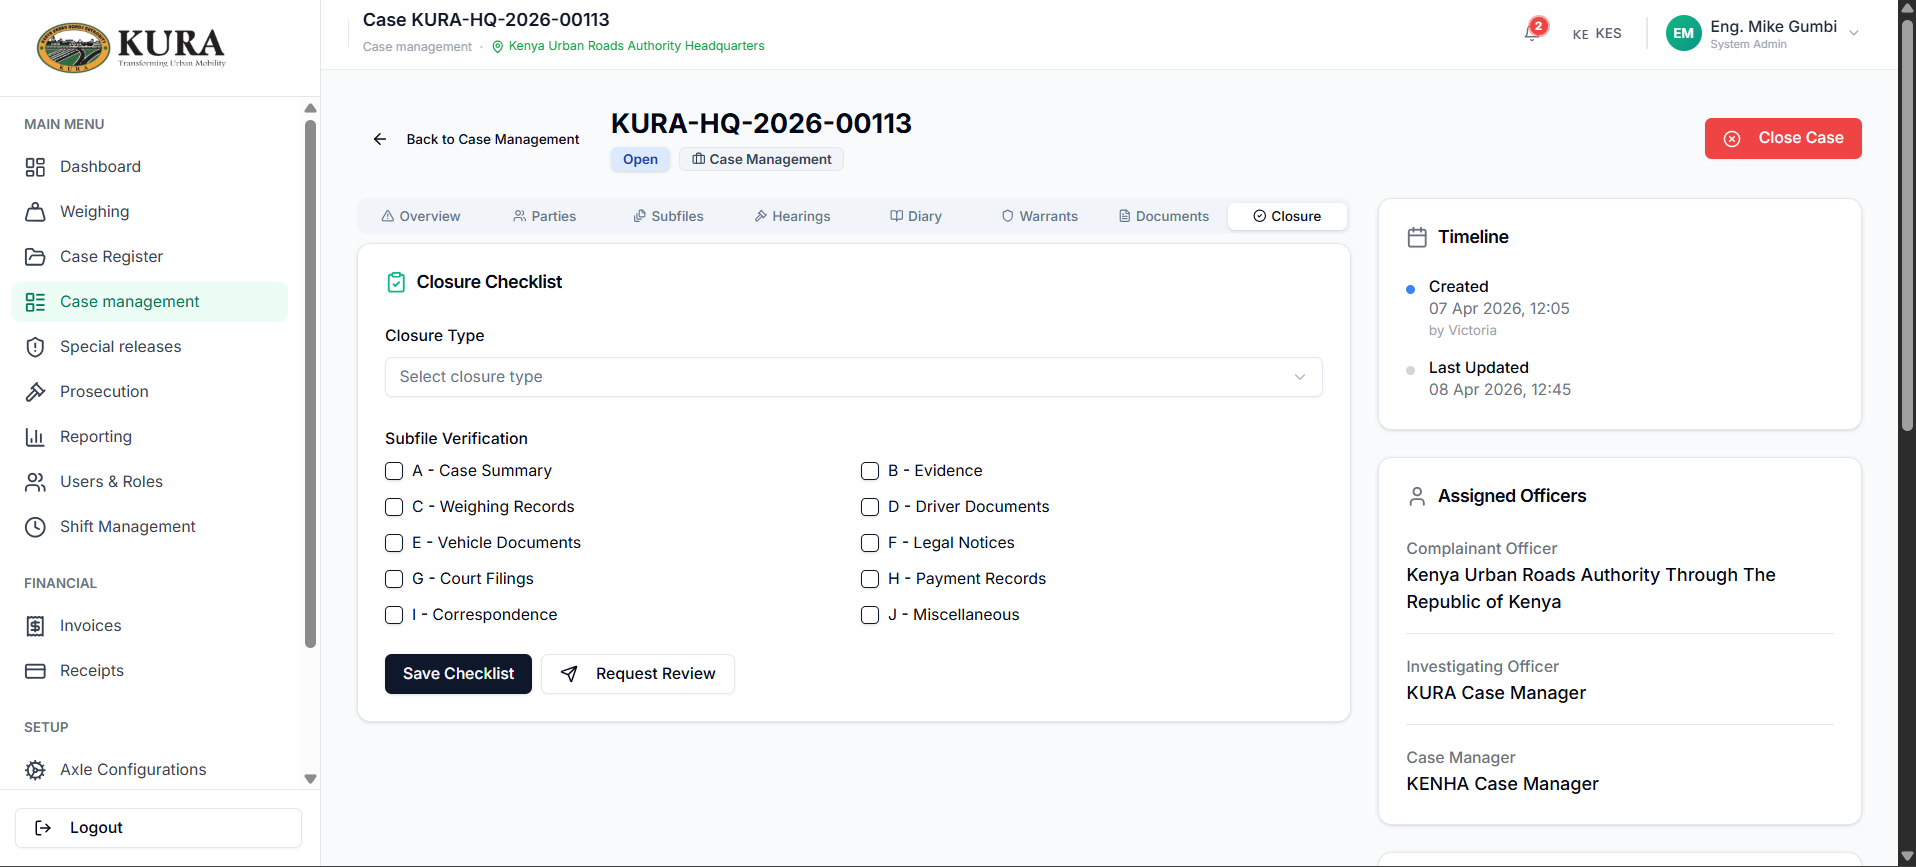Click the Assigned Officers person icon
Image resolution: width=1916 pixels, height=867 pixels.
tap(1417, 496)
